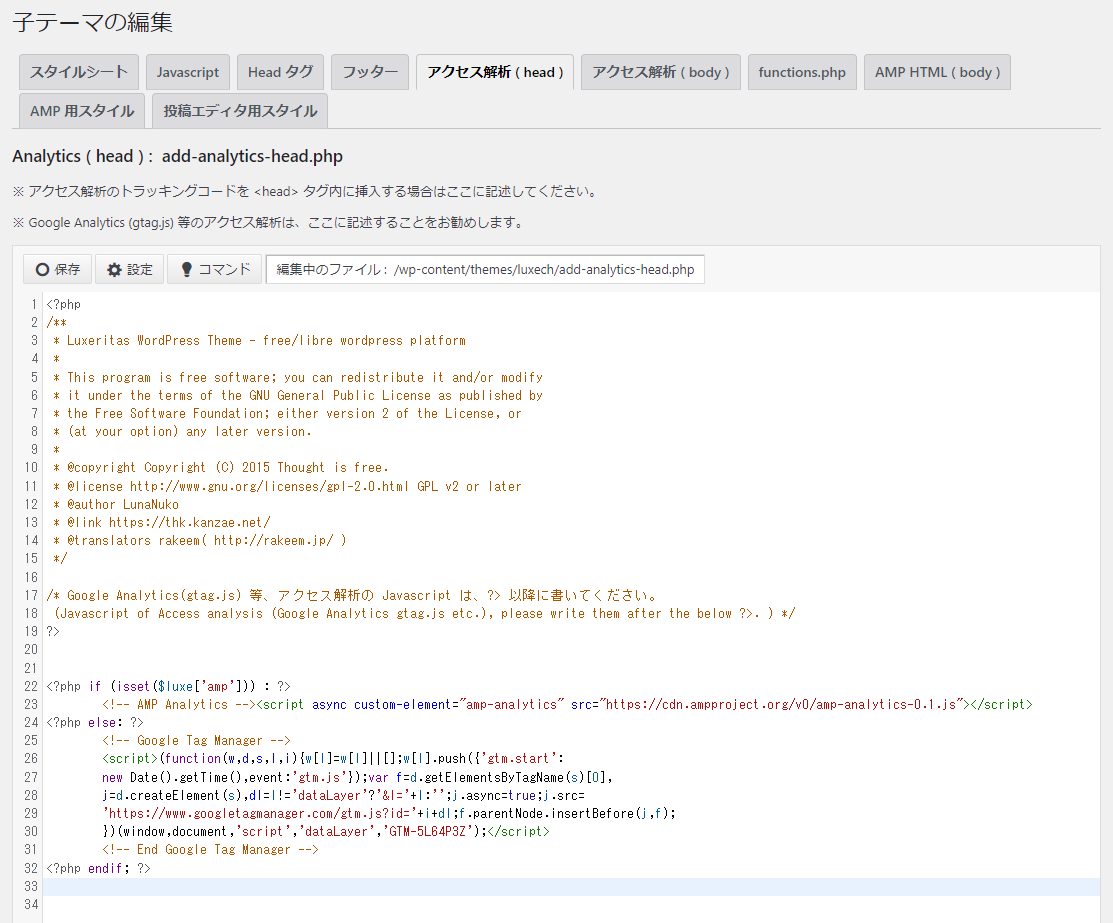Switch to the AMP 用スタイル tab
Viewport: 1113px width, 923px height.
point(82,111)
